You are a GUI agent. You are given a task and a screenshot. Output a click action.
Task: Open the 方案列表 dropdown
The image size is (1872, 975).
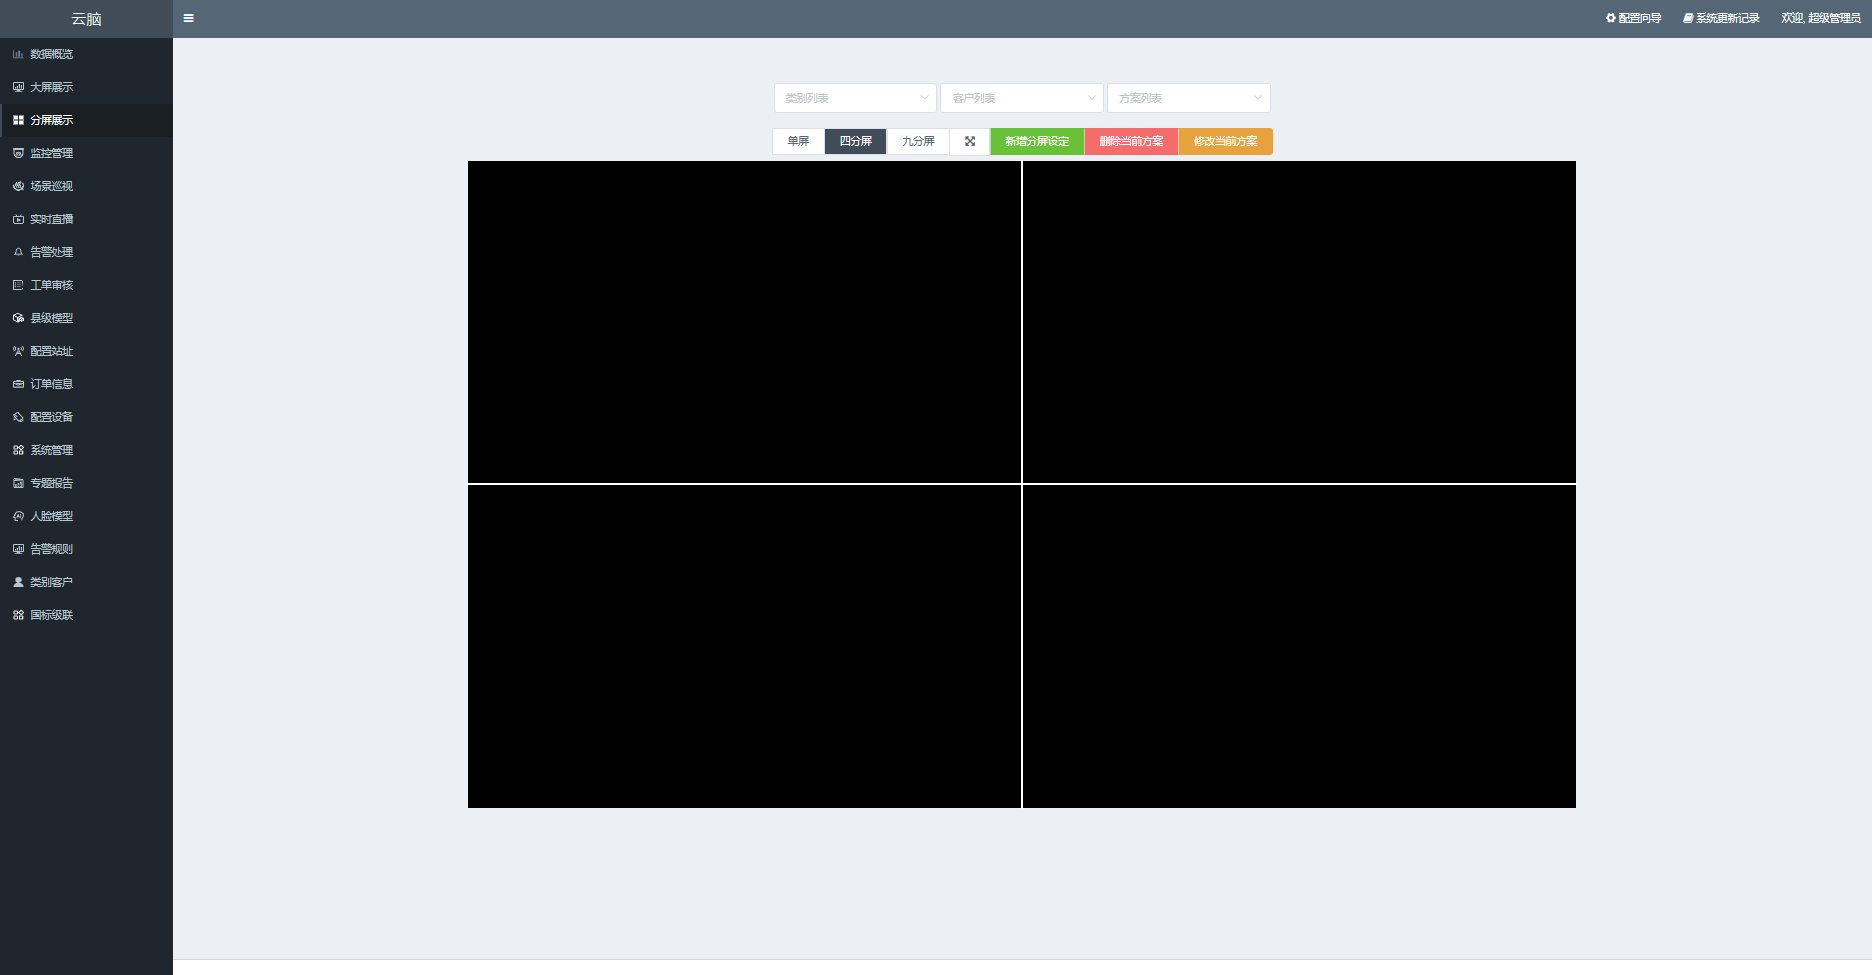[x=1189, y=98]
